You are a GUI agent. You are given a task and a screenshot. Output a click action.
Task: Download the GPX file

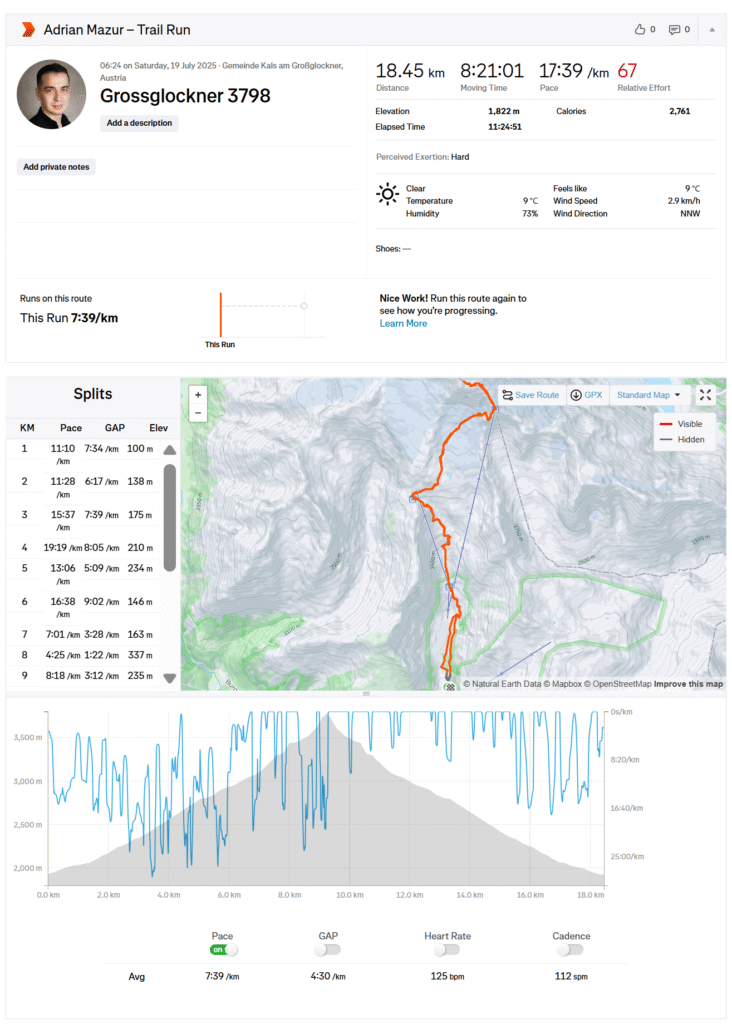(587, 395)
